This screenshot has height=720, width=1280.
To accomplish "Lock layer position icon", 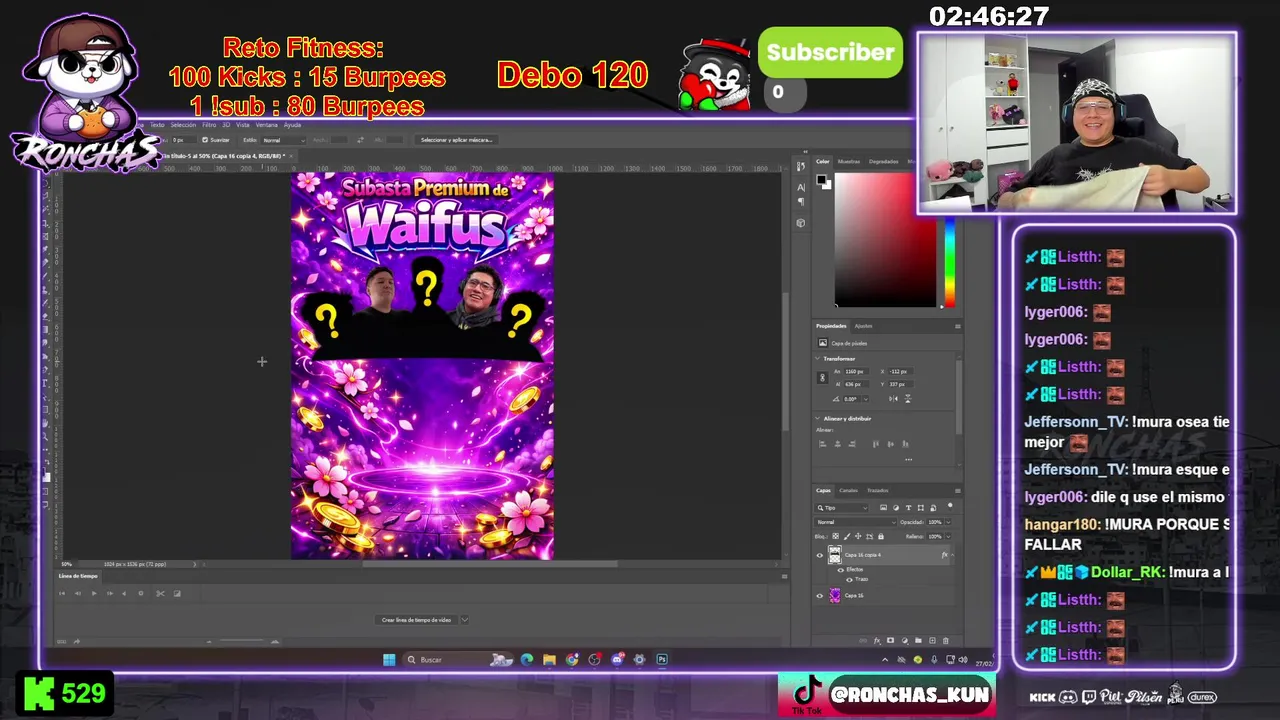I will [858, 537].
